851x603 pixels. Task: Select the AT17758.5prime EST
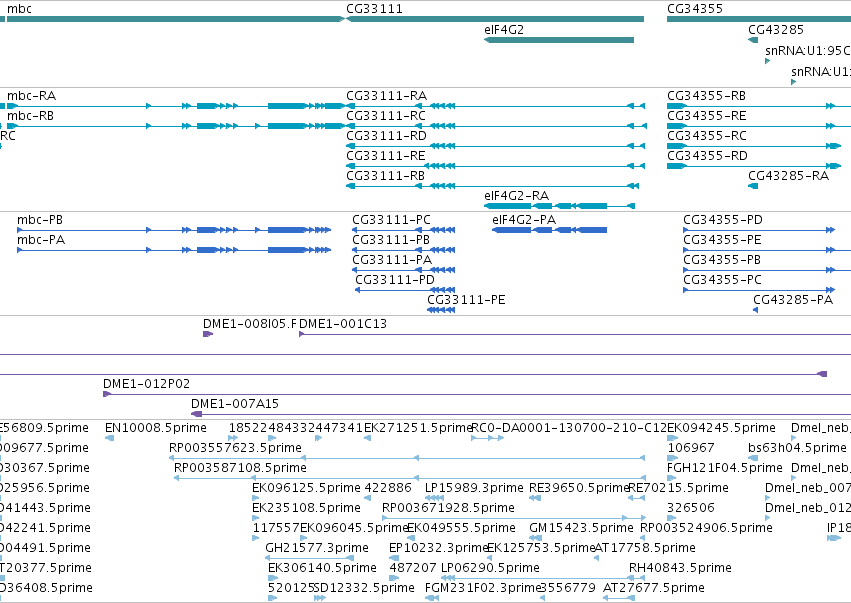[x=596, y=558]
